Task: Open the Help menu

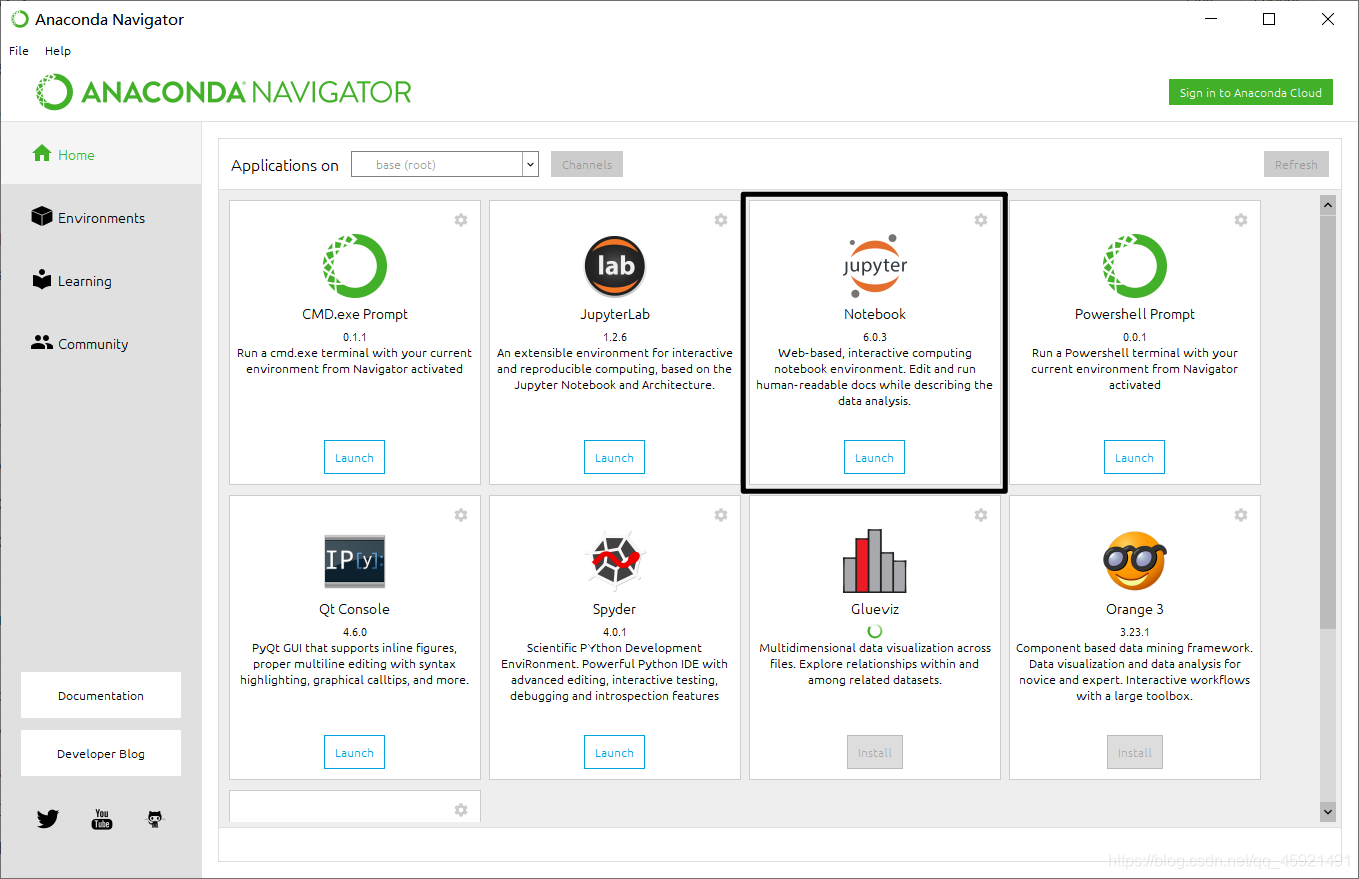Action: point(58,50)
